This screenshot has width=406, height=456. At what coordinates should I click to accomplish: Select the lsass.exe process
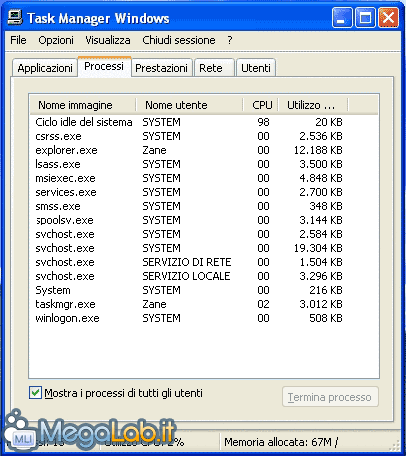click(204, 164)
